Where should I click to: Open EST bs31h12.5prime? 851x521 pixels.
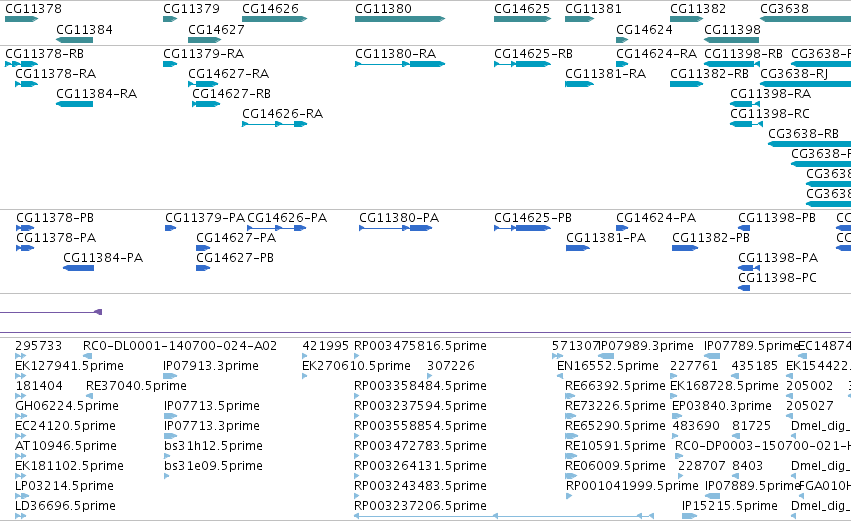click(x=213, y=446)
